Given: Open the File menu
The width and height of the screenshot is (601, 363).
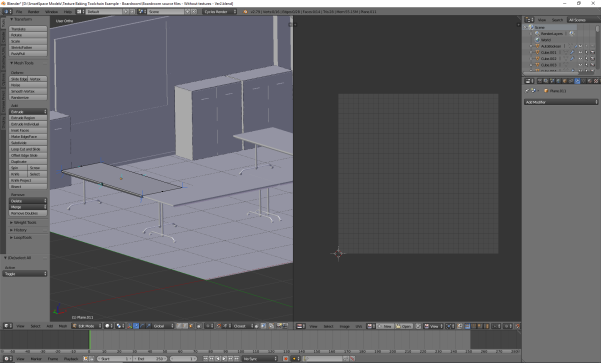Looking at the screenshot, I should (19, 11).
